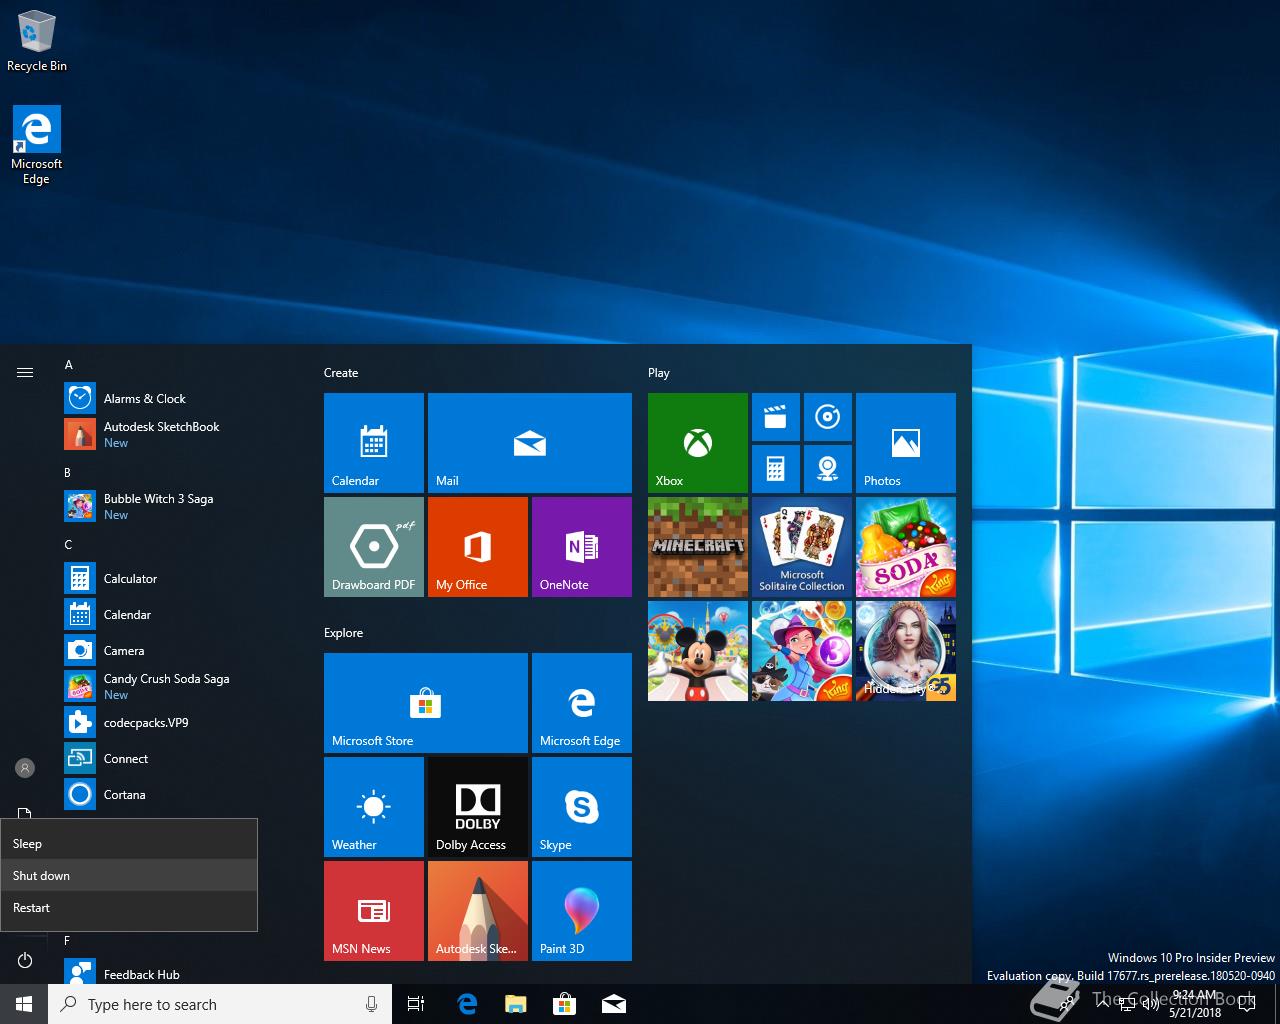Click the Play group heading

(659, 372)
